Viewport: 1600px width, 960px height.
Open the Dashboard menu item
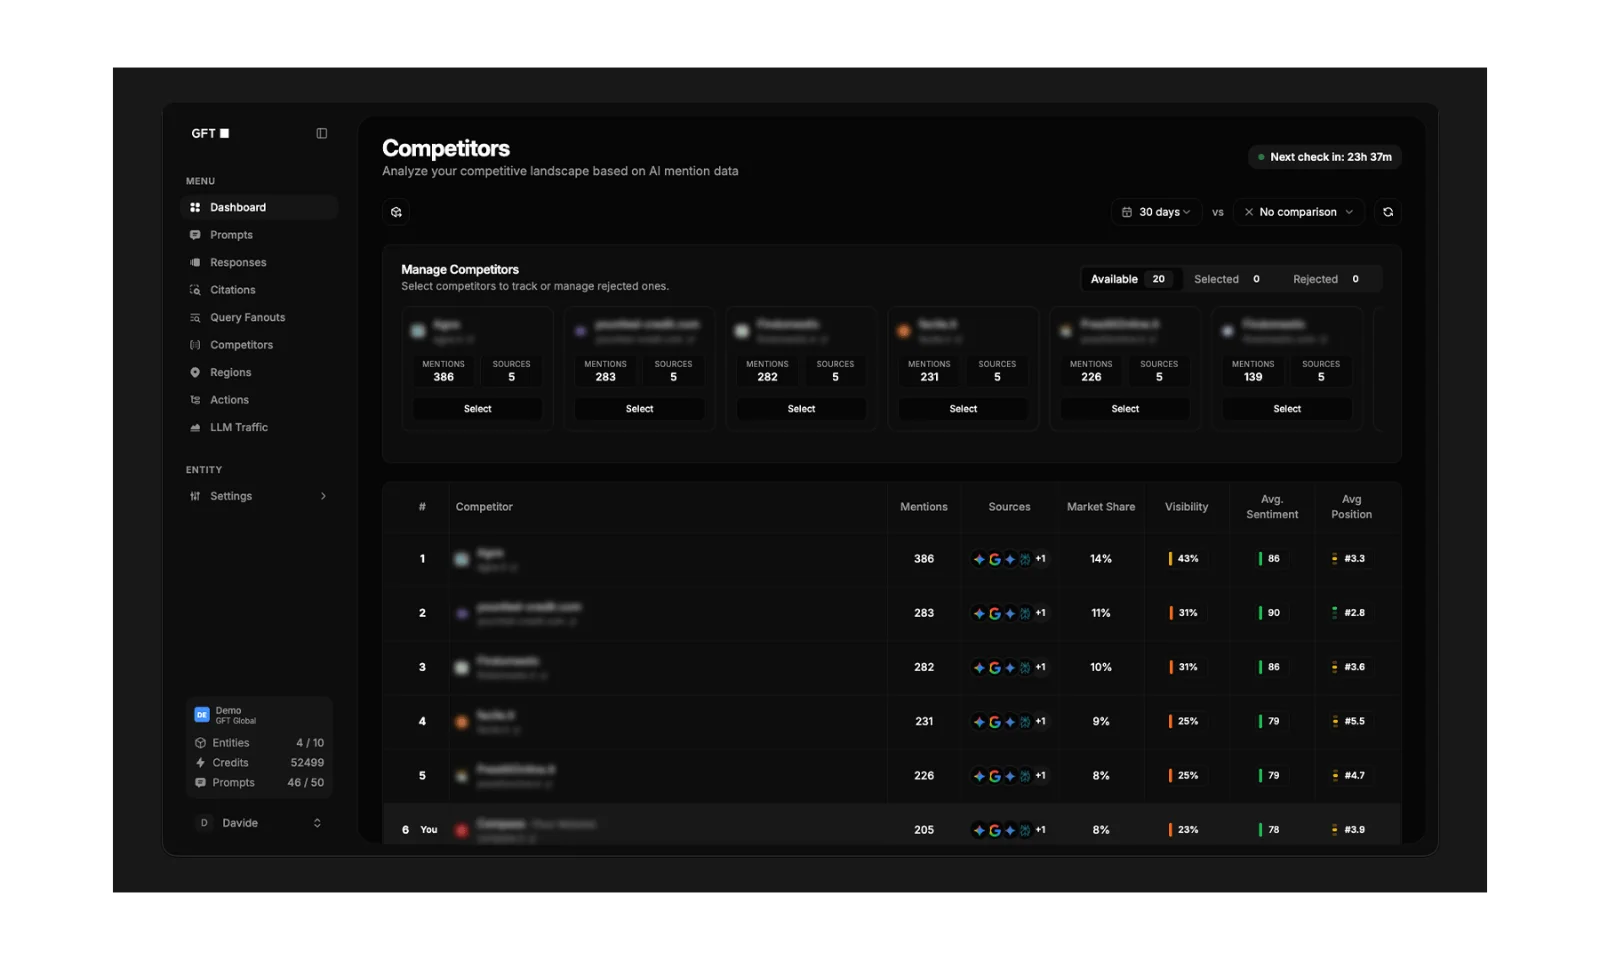coord(259,207)
